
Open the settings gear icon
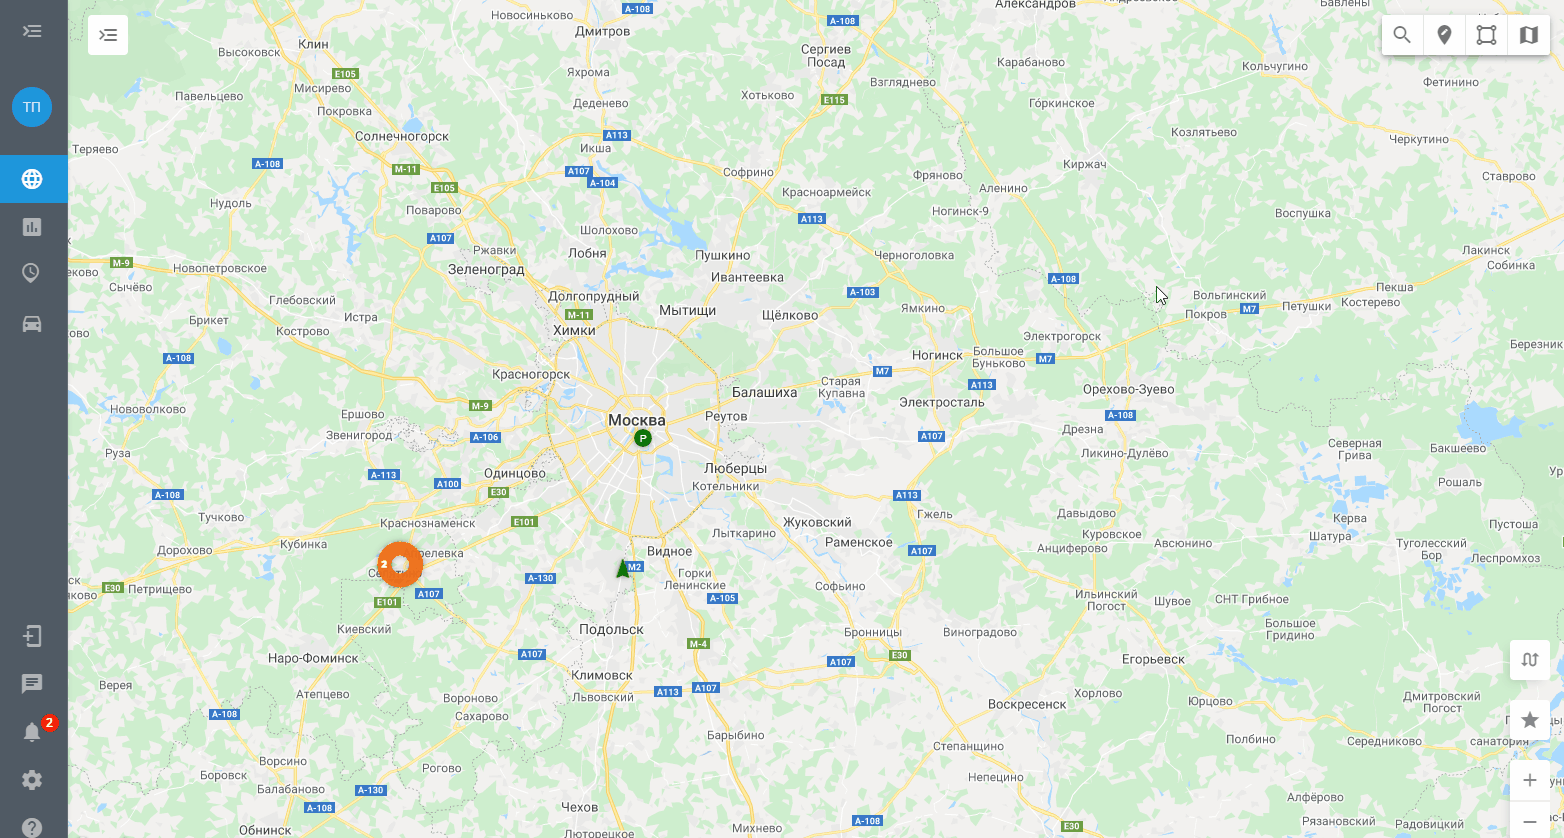32,780
